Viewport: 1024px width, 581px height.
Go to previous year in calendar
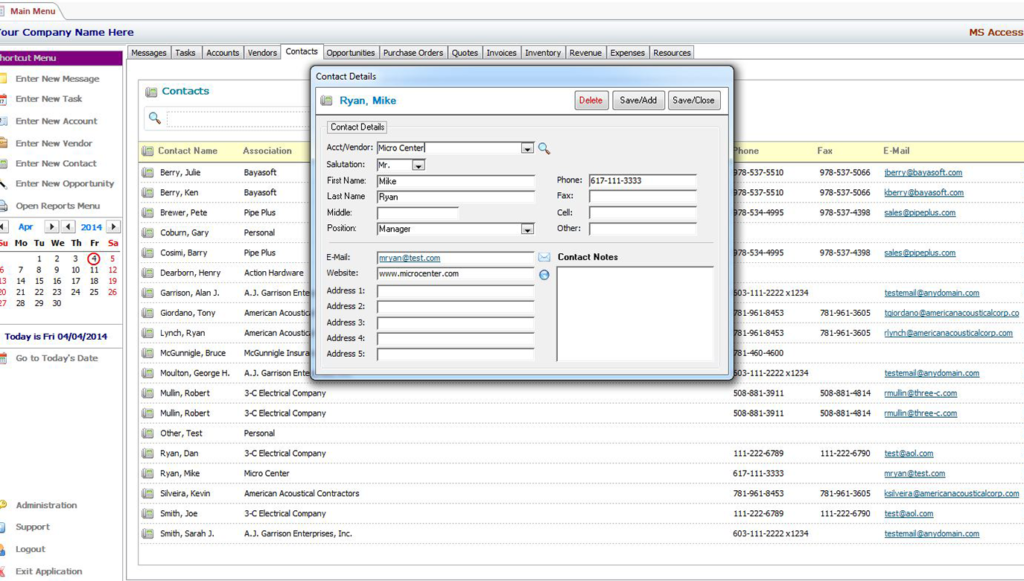[69, 227]
